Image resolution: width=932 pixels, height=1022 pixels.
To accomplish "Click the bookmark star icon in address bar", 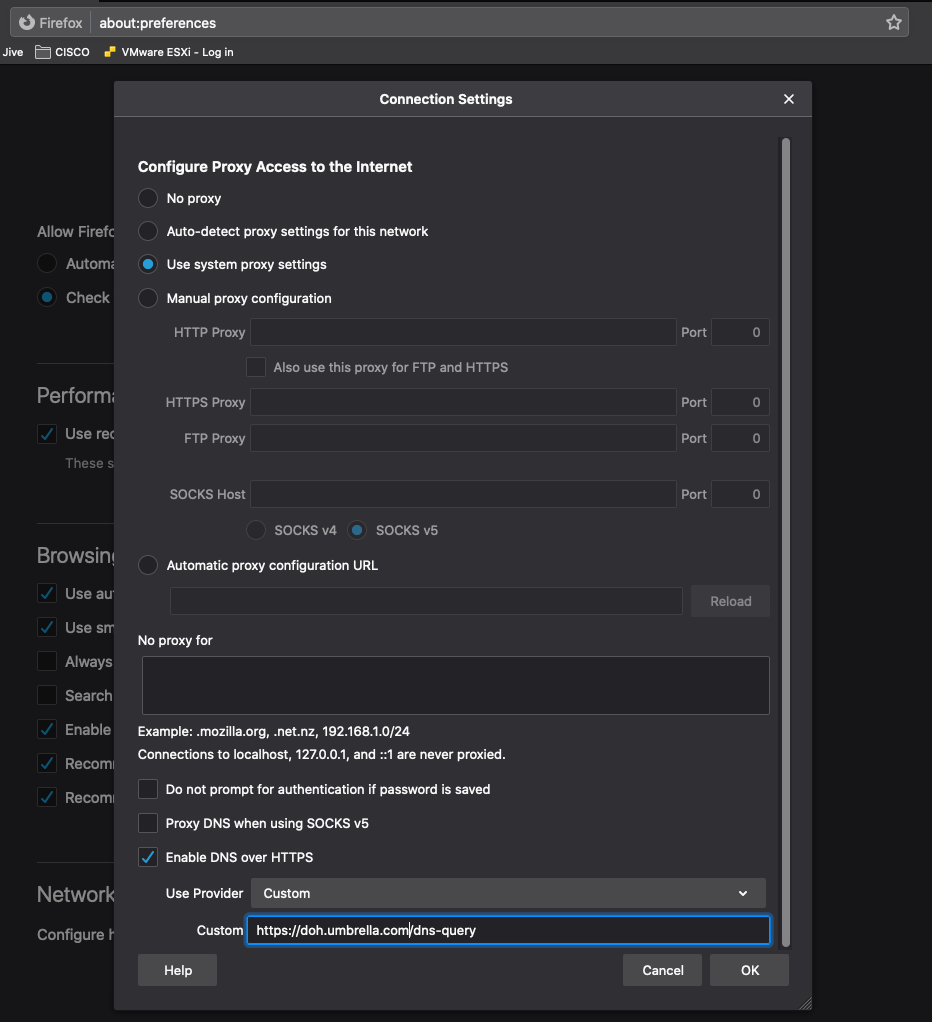I will [894, 23].
